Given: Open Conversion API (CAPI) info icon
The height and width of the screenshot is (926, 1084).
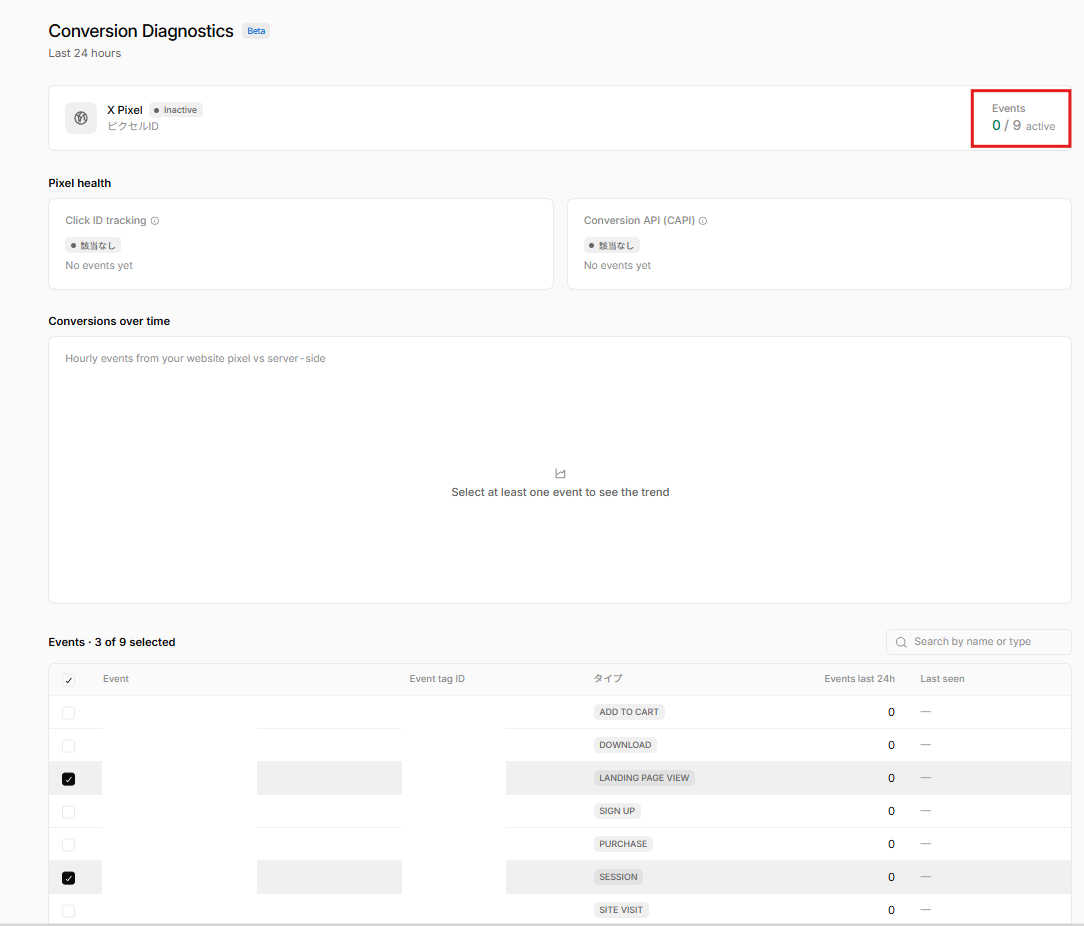Looking at the screenshot, I should pos(702,221).
